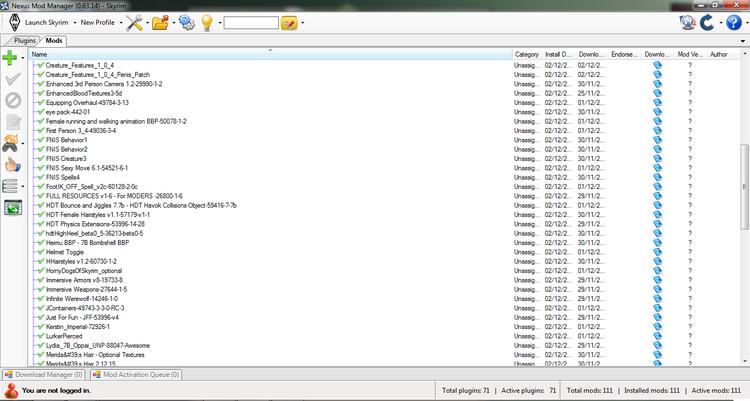Open the gears settings icon
750x401 pixels.
click(187, 22)
